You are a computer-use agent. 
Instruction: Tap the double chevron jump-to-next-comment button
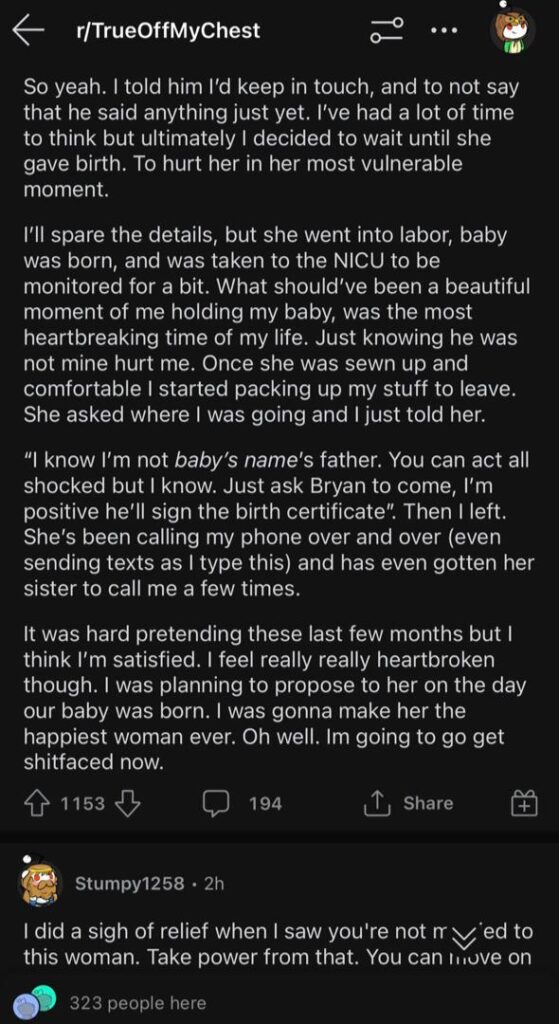[466, 939]
